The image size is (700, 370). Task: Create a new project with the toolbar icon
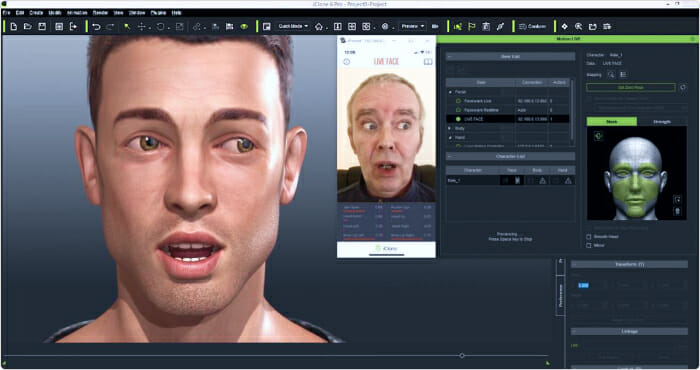(13, 27)
